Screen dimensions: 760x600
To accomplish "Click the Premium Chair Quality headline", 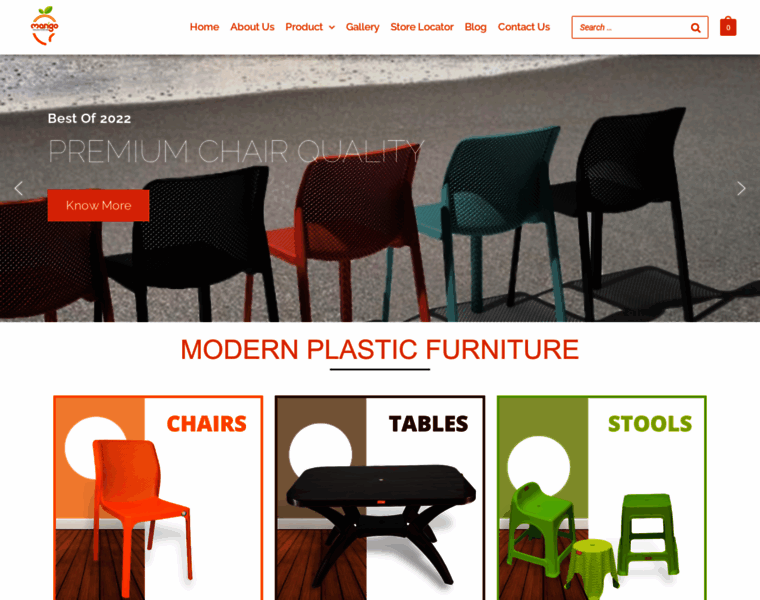I will (237, 151).
